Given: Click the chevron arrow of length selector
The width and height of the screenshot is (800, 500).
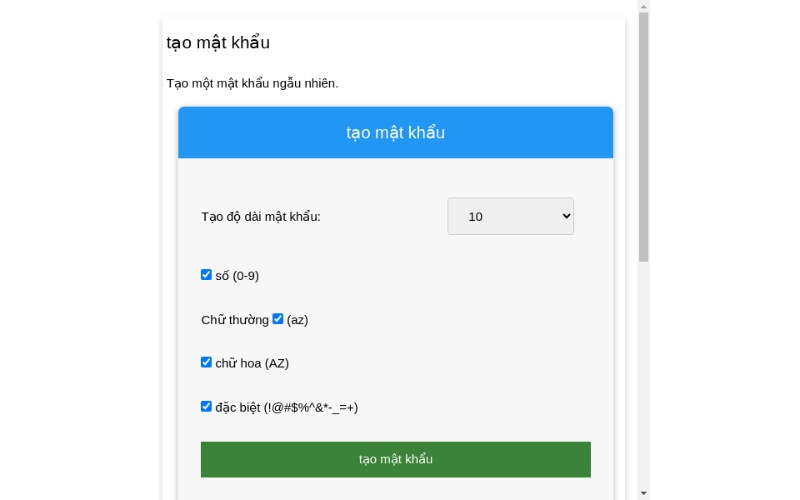Looking at the screenshot, I should point(566,216).
